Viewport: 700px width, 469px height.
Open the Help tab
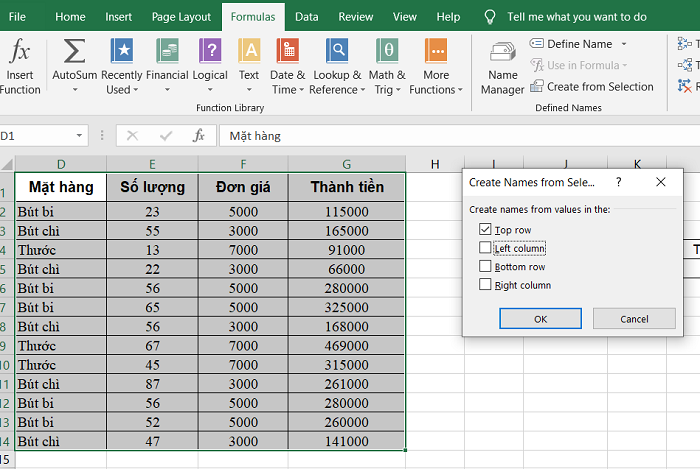(448, 17)
